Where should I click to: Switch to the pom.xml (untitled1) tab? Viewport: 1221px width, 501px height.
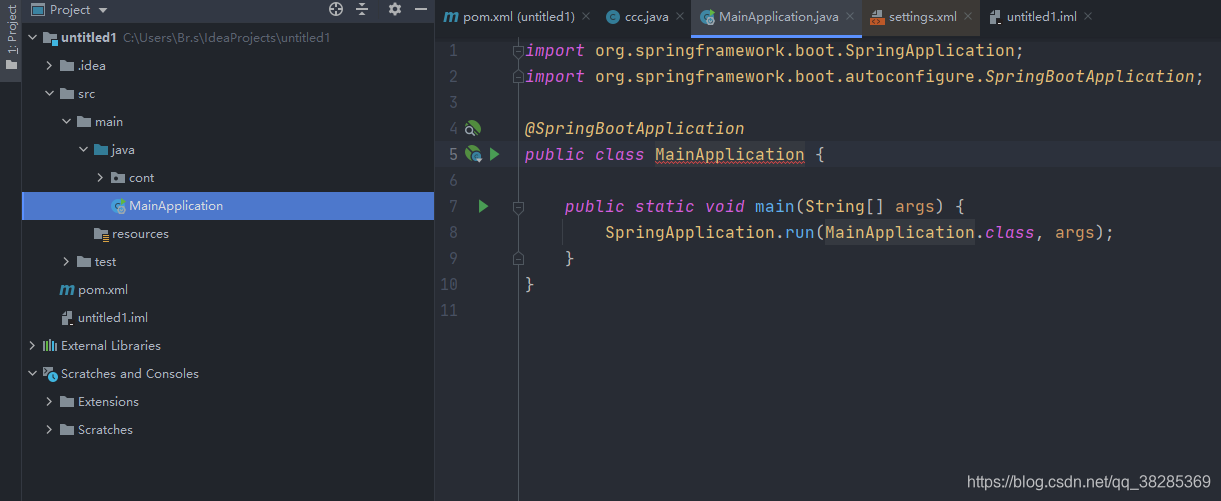coord(519,17)
